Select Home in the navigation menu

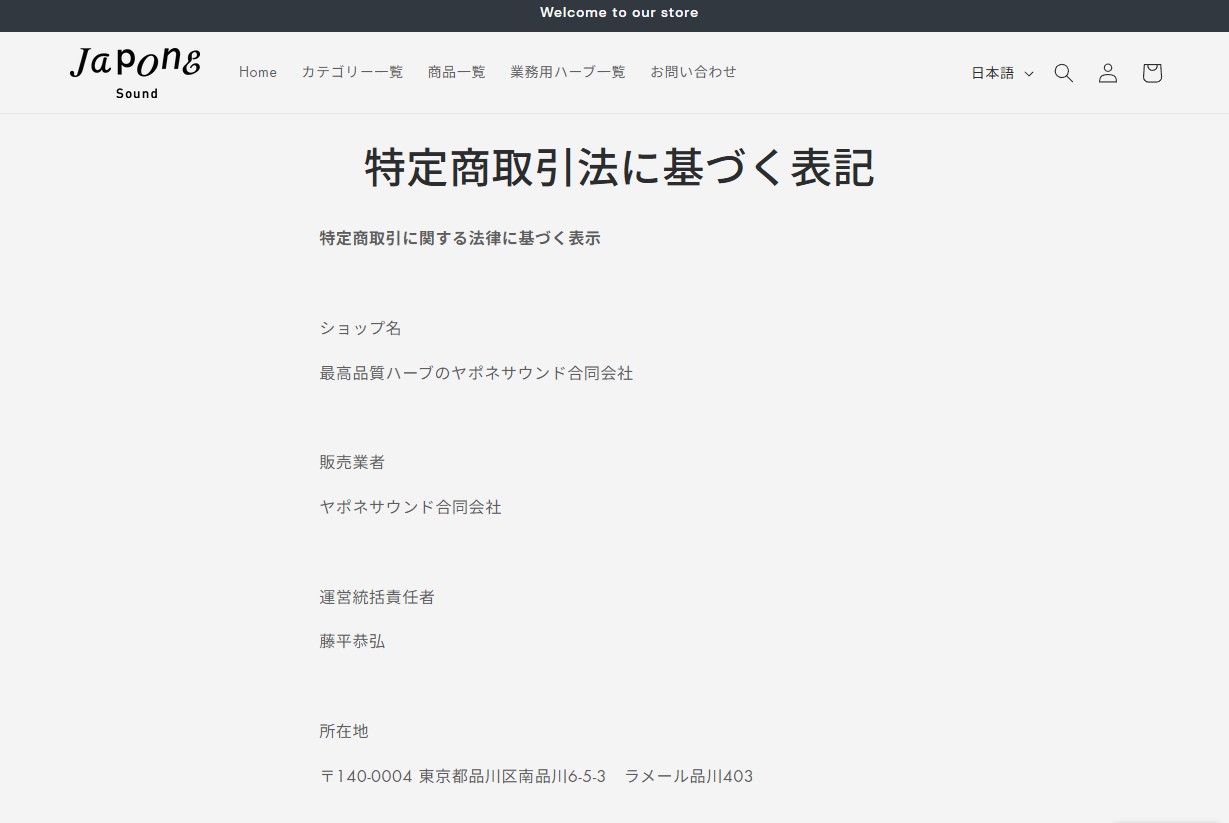point(257,72)
